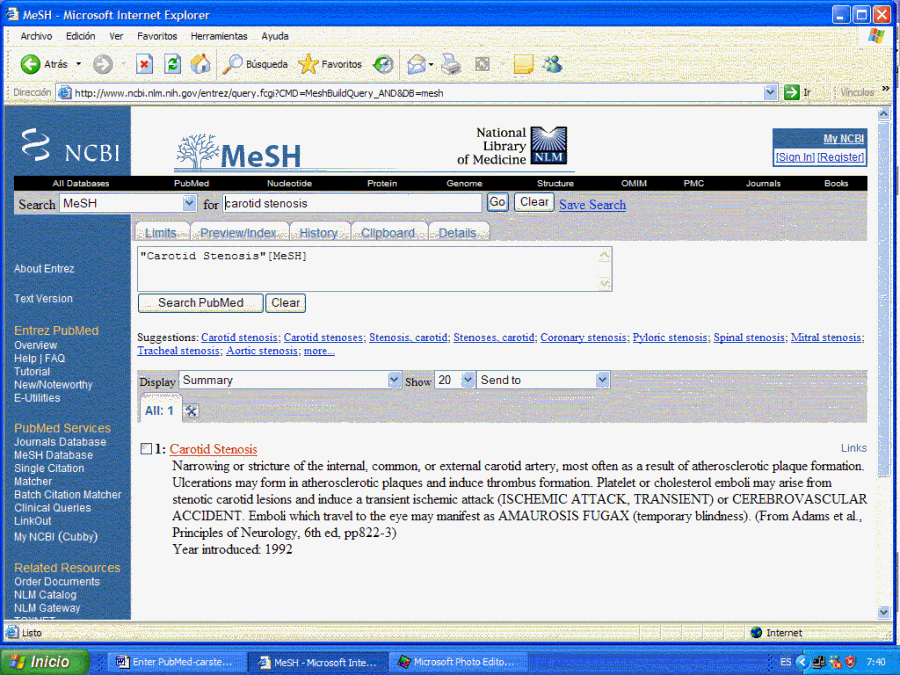The image size is (900, 675).
Task: Open the Herramientas menu
Action: coord(218,36)
